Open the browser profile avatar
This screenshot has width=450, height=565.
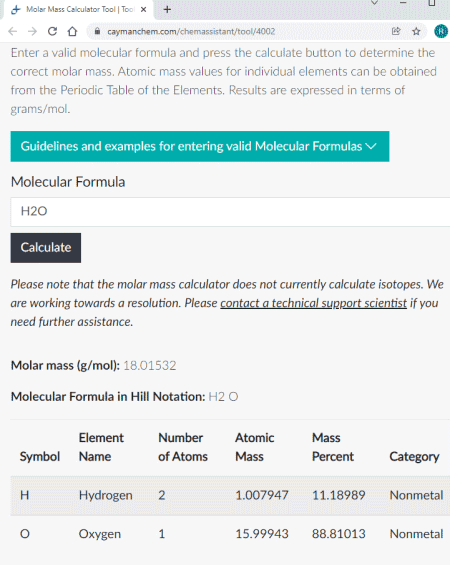click(x=441, y=31)
